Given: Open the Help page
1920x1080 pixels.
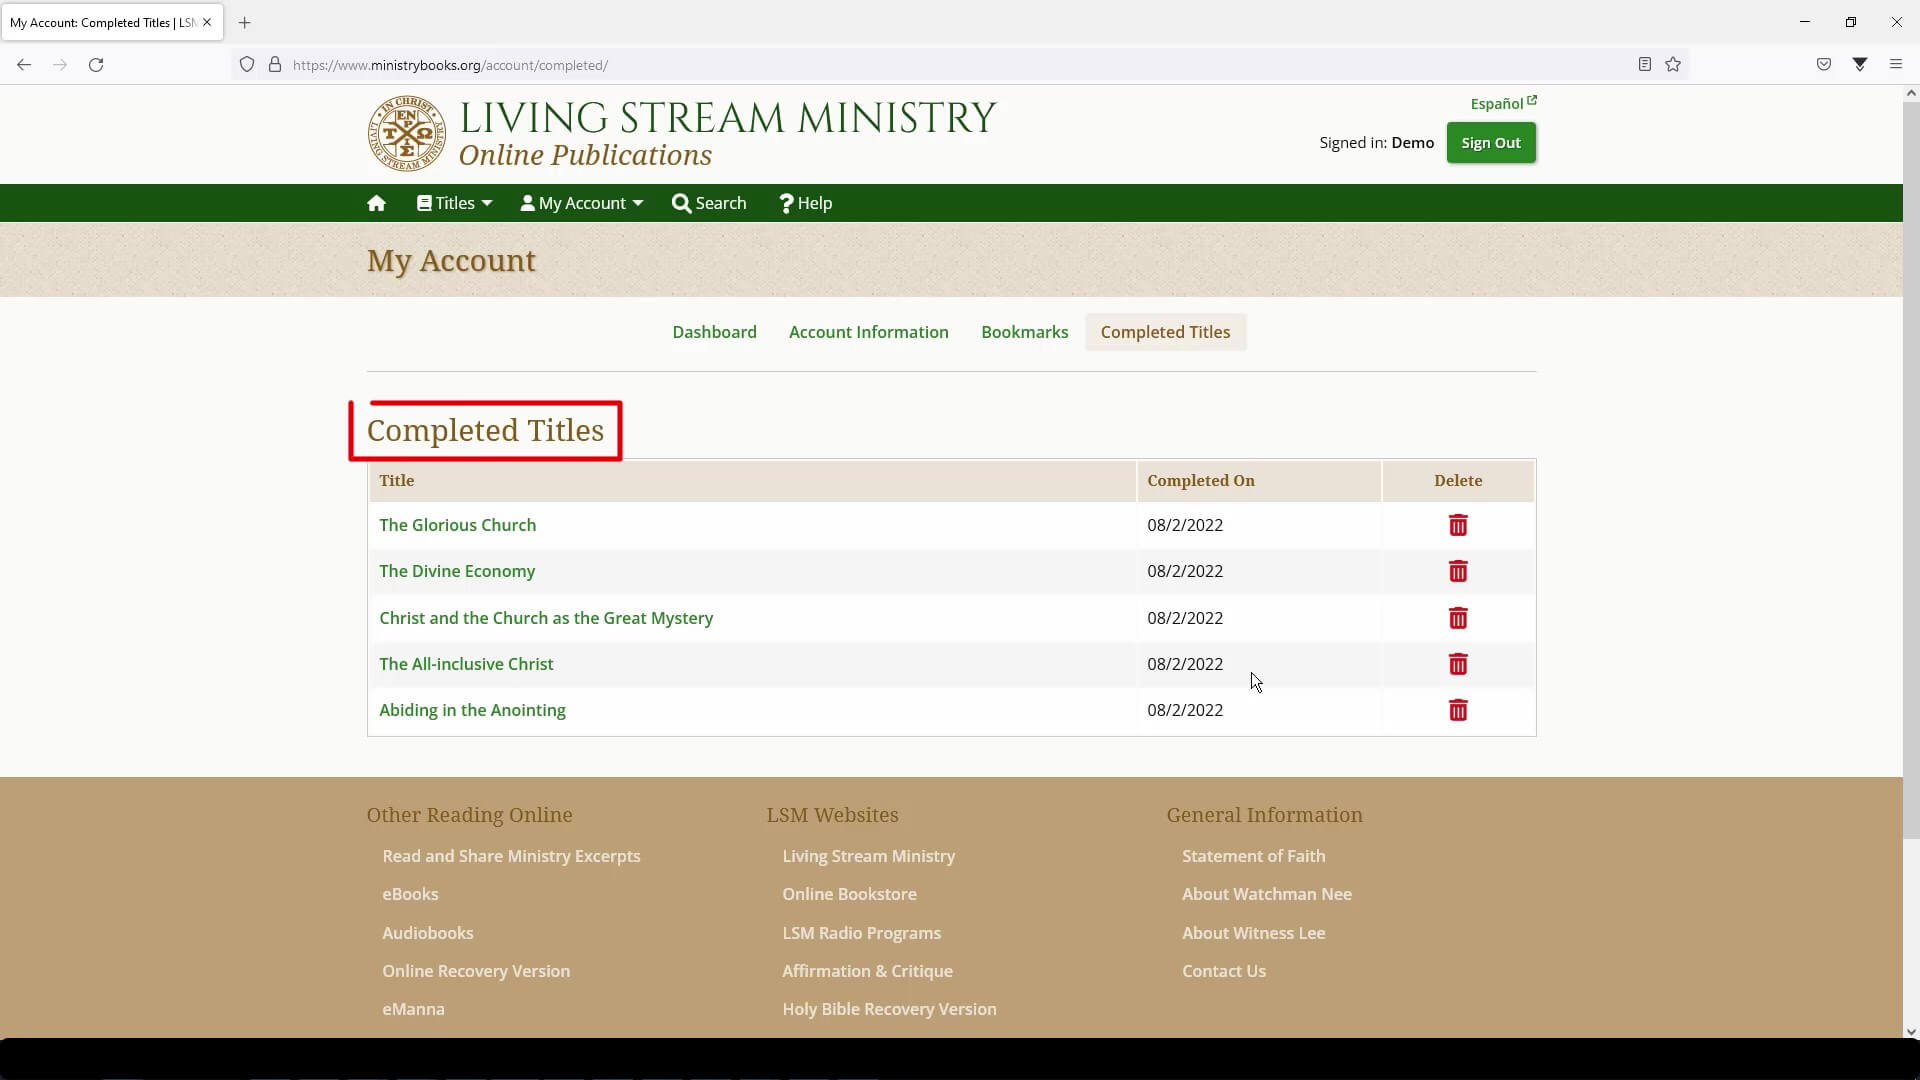Looking at the screenshot, I should [x=805, y=203].
